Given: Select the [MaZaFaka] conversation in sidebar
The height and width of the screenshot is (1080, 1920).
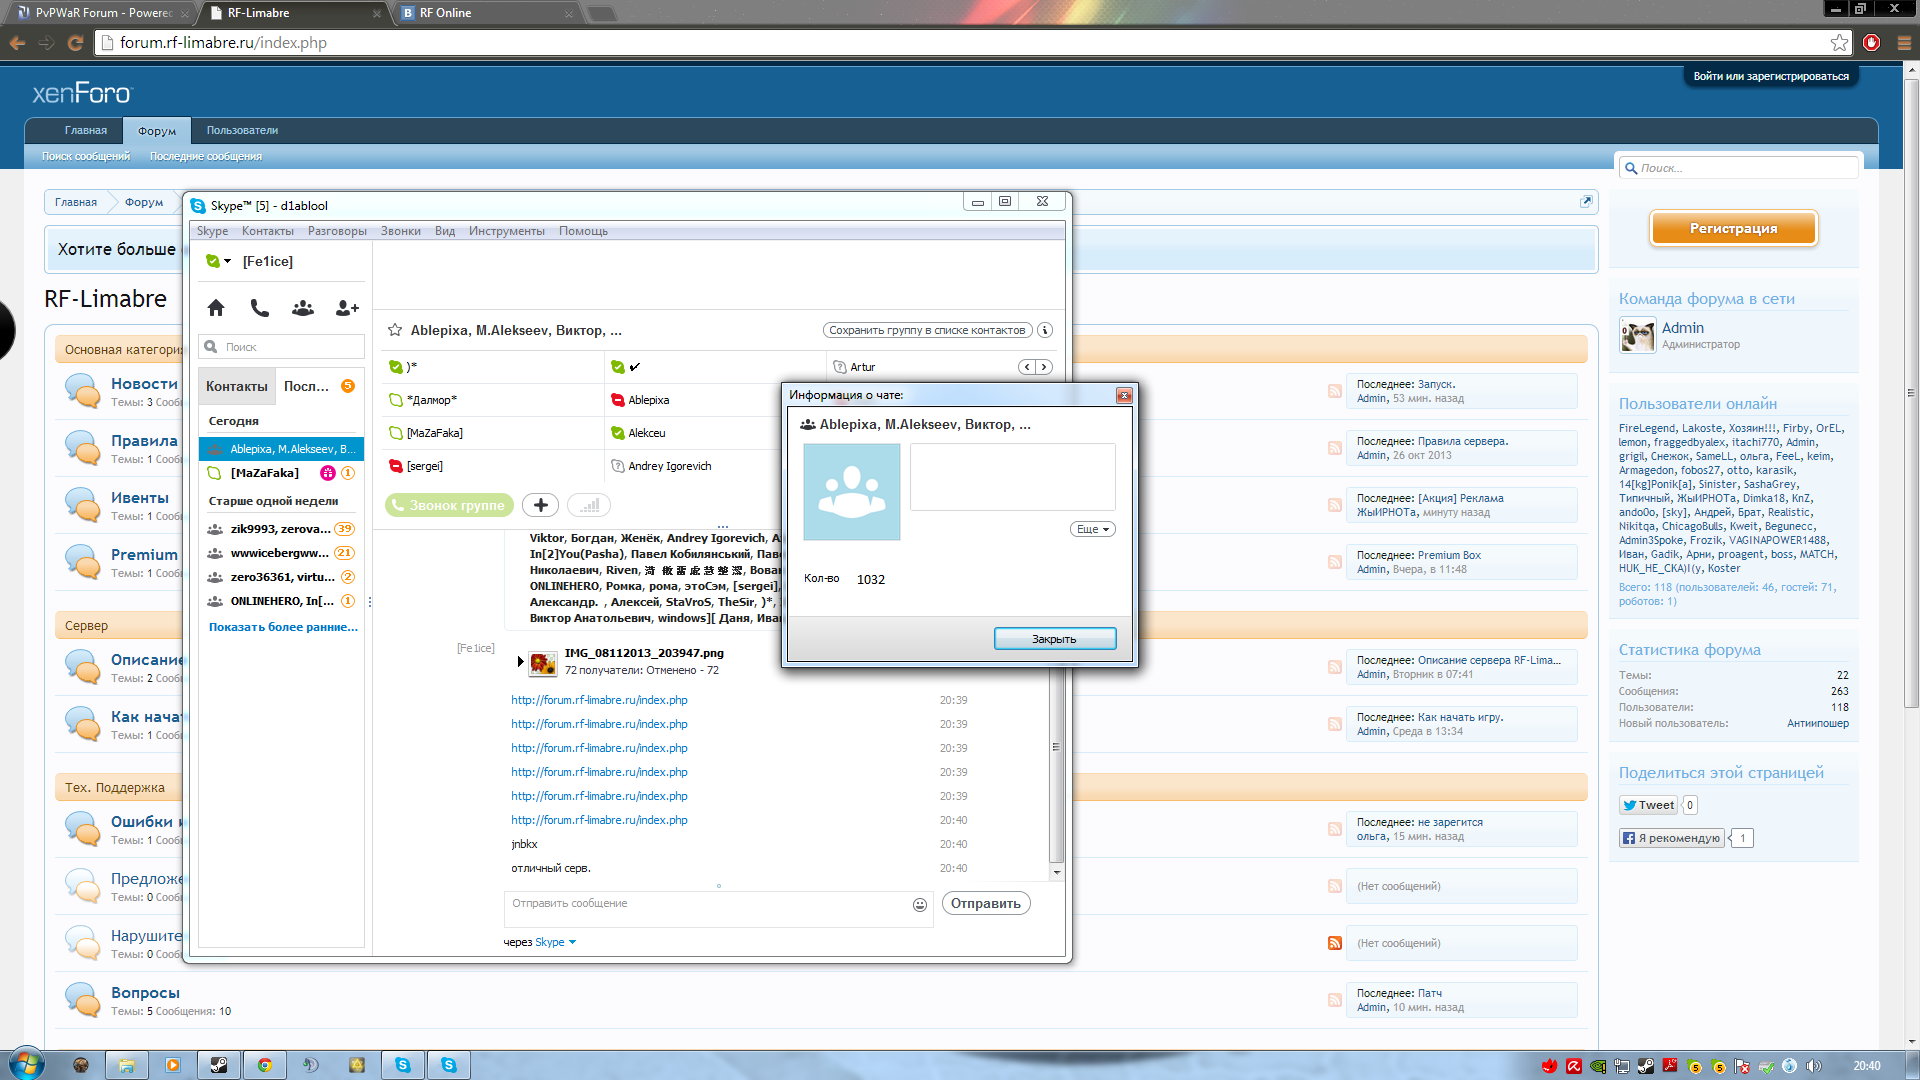Looking at the screenshot, I should point(281,473).
